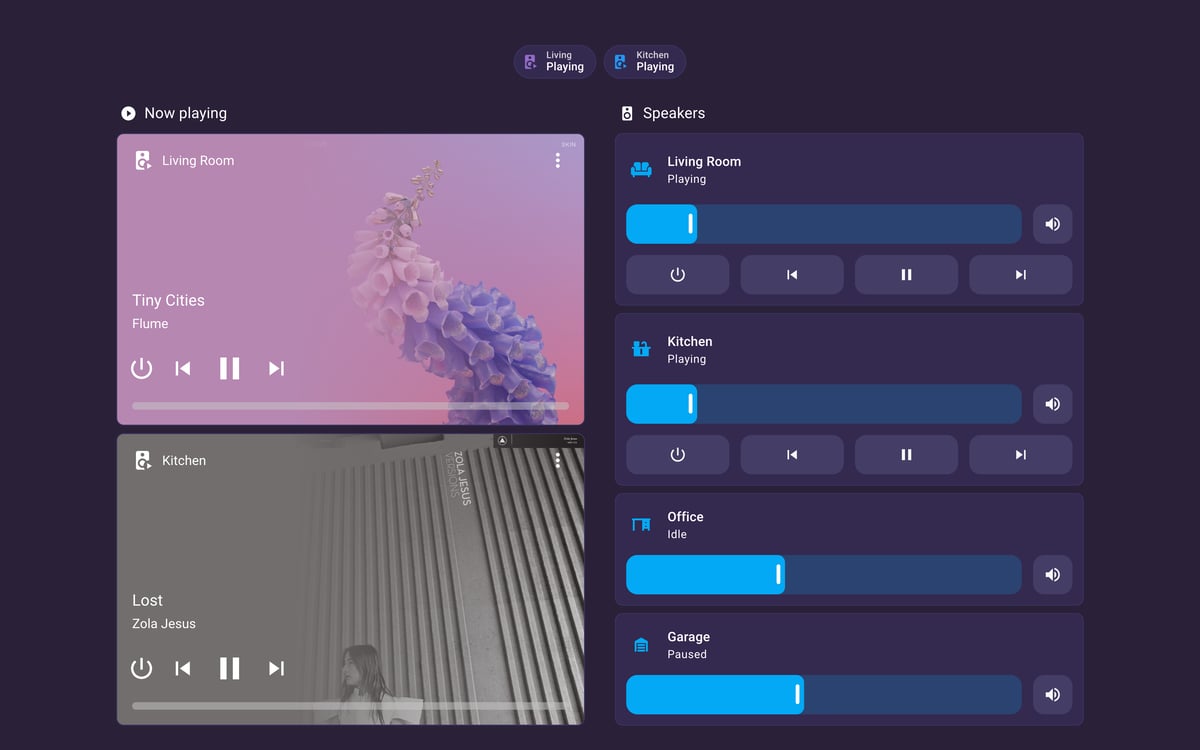Viewport: 1200px width, 750px height.
Task: Pause Lost by Zola Jesus
Action: (x=230, y=668)
